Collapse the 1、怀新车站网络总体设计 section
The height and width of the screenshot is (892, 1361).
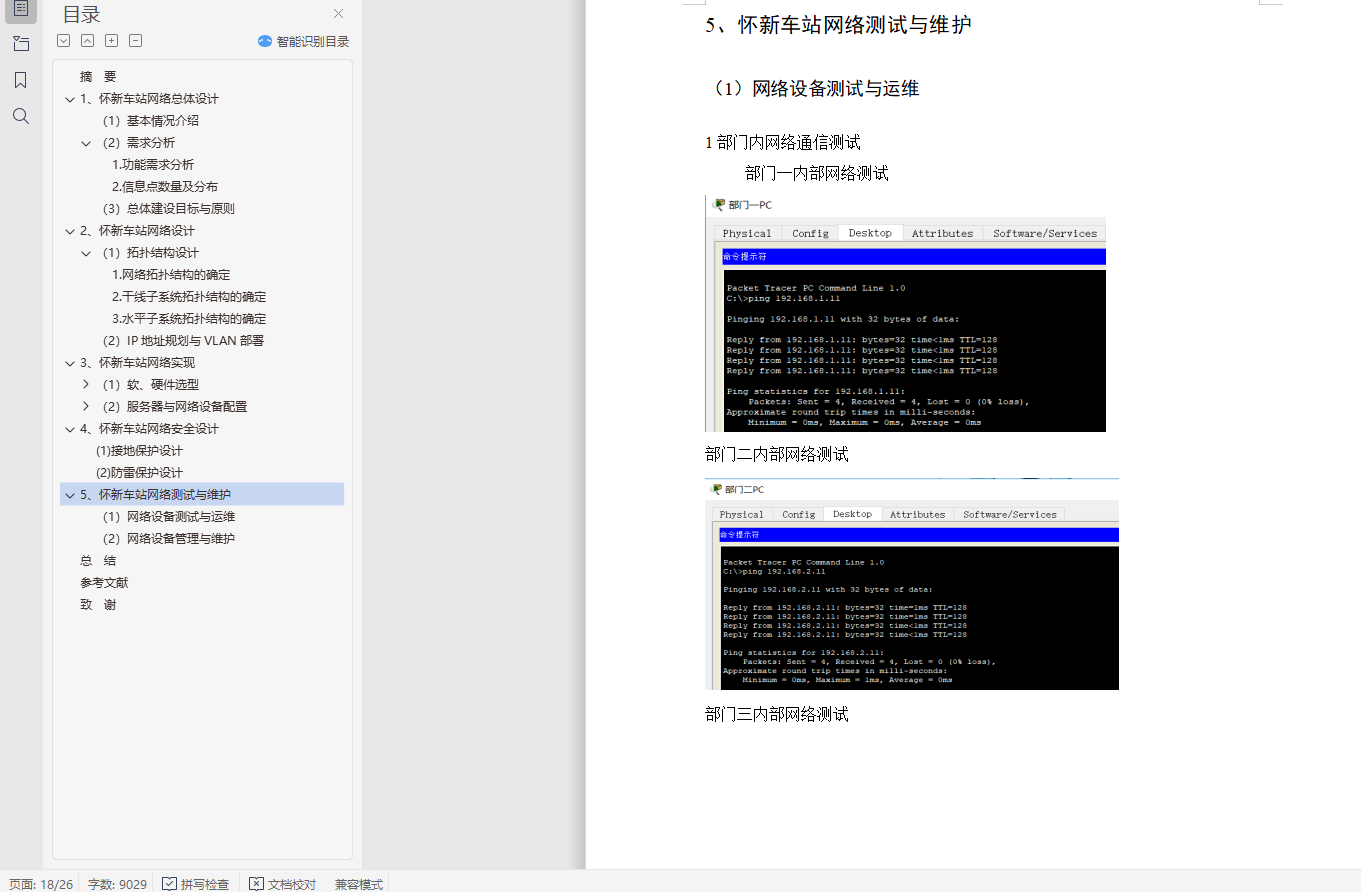(69, 99)
